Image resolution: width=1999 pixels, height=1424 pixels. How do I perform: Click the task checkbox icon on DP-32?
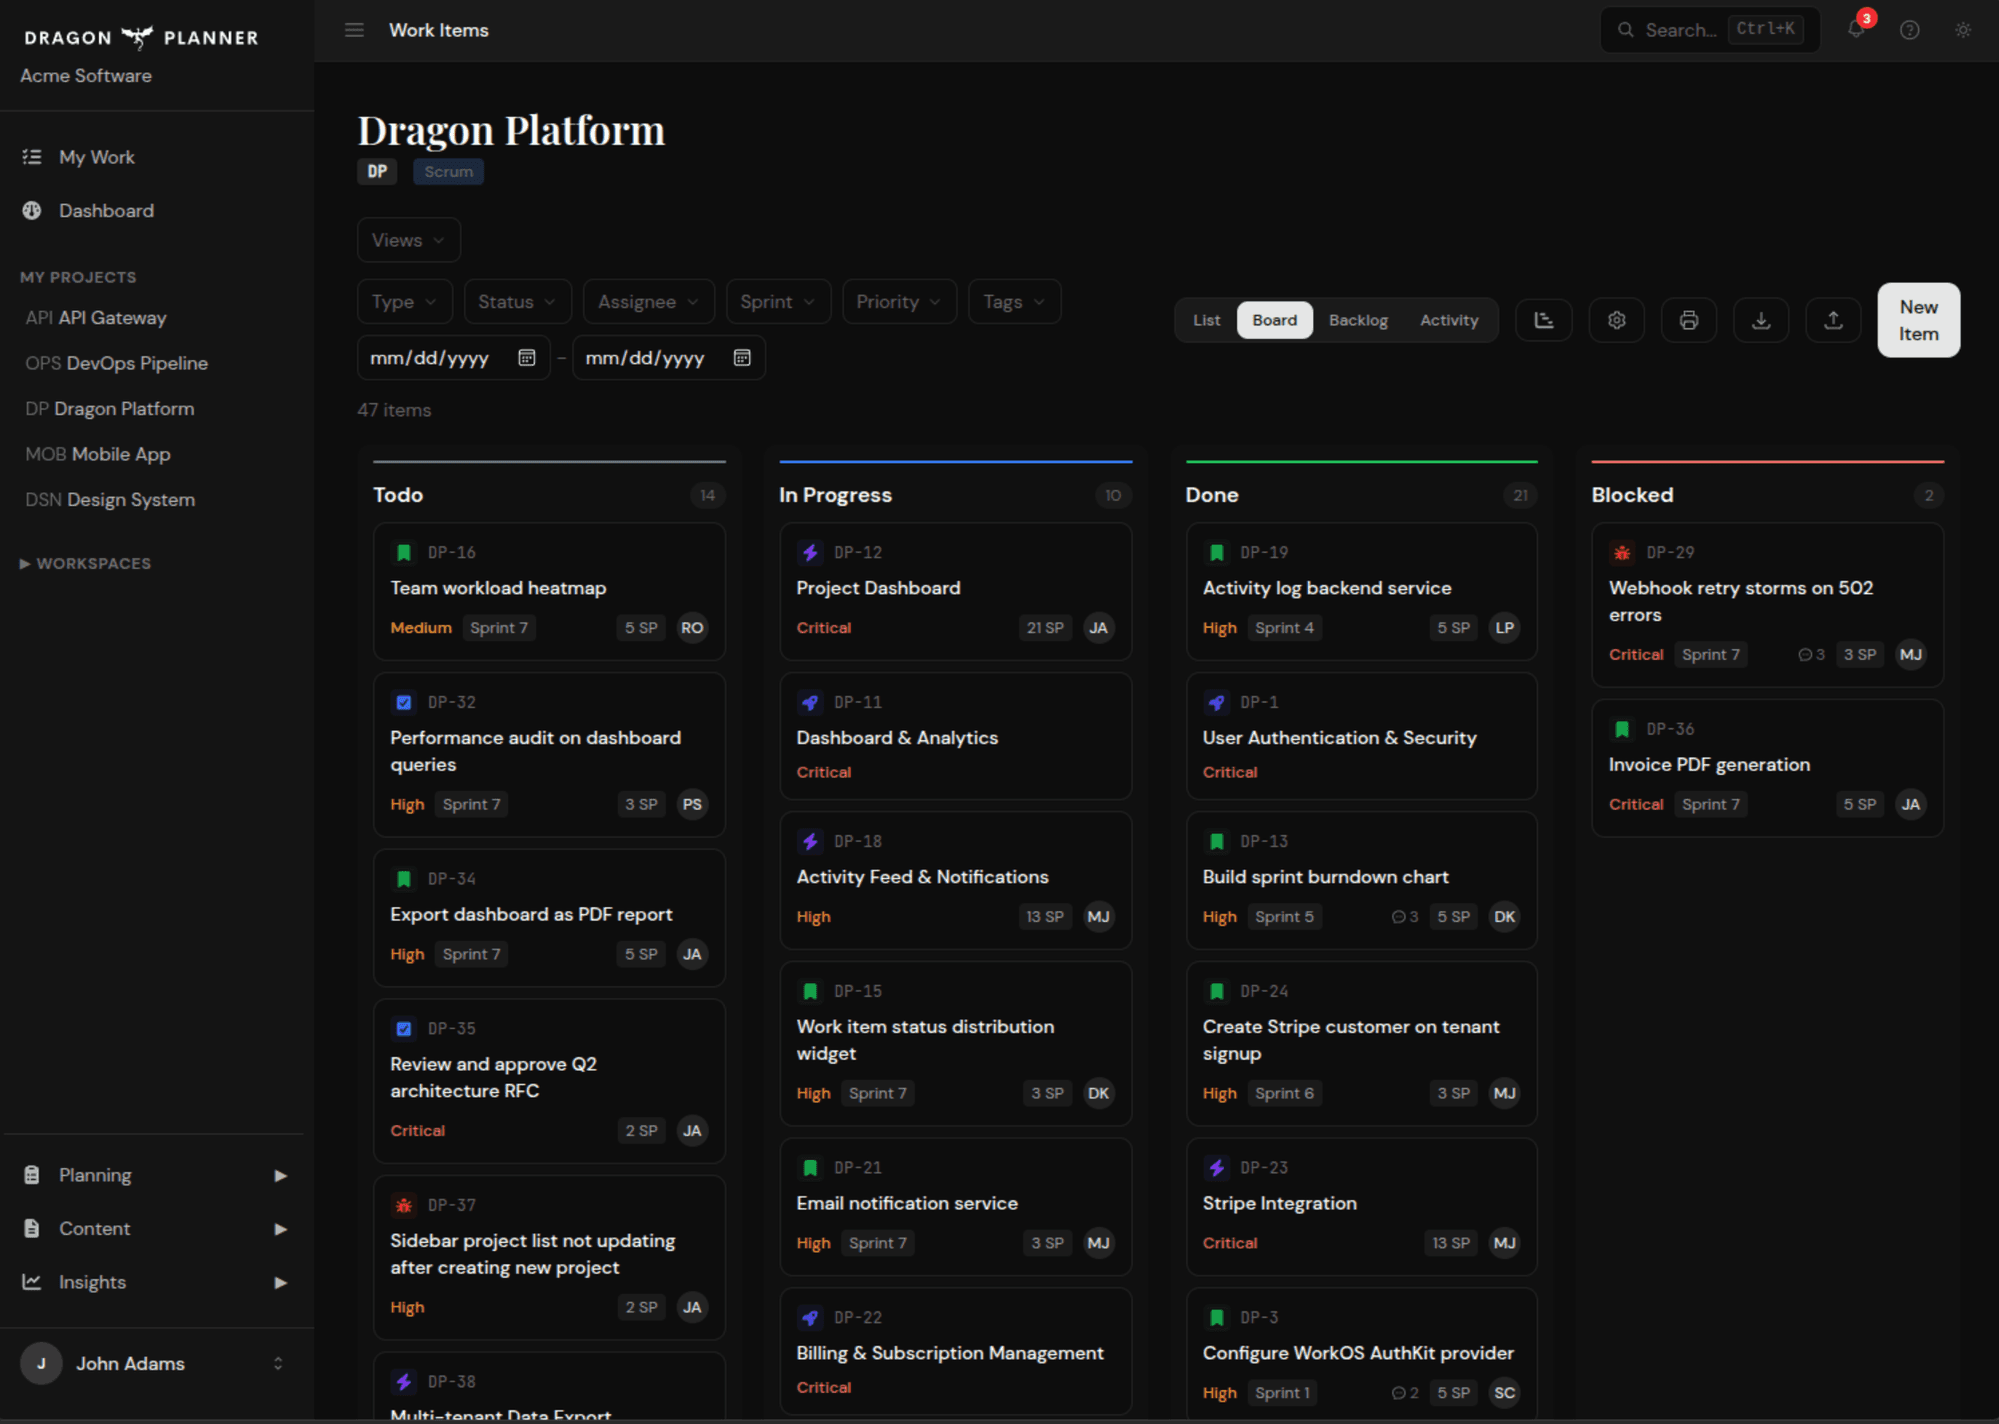click(x=403, y=702)
